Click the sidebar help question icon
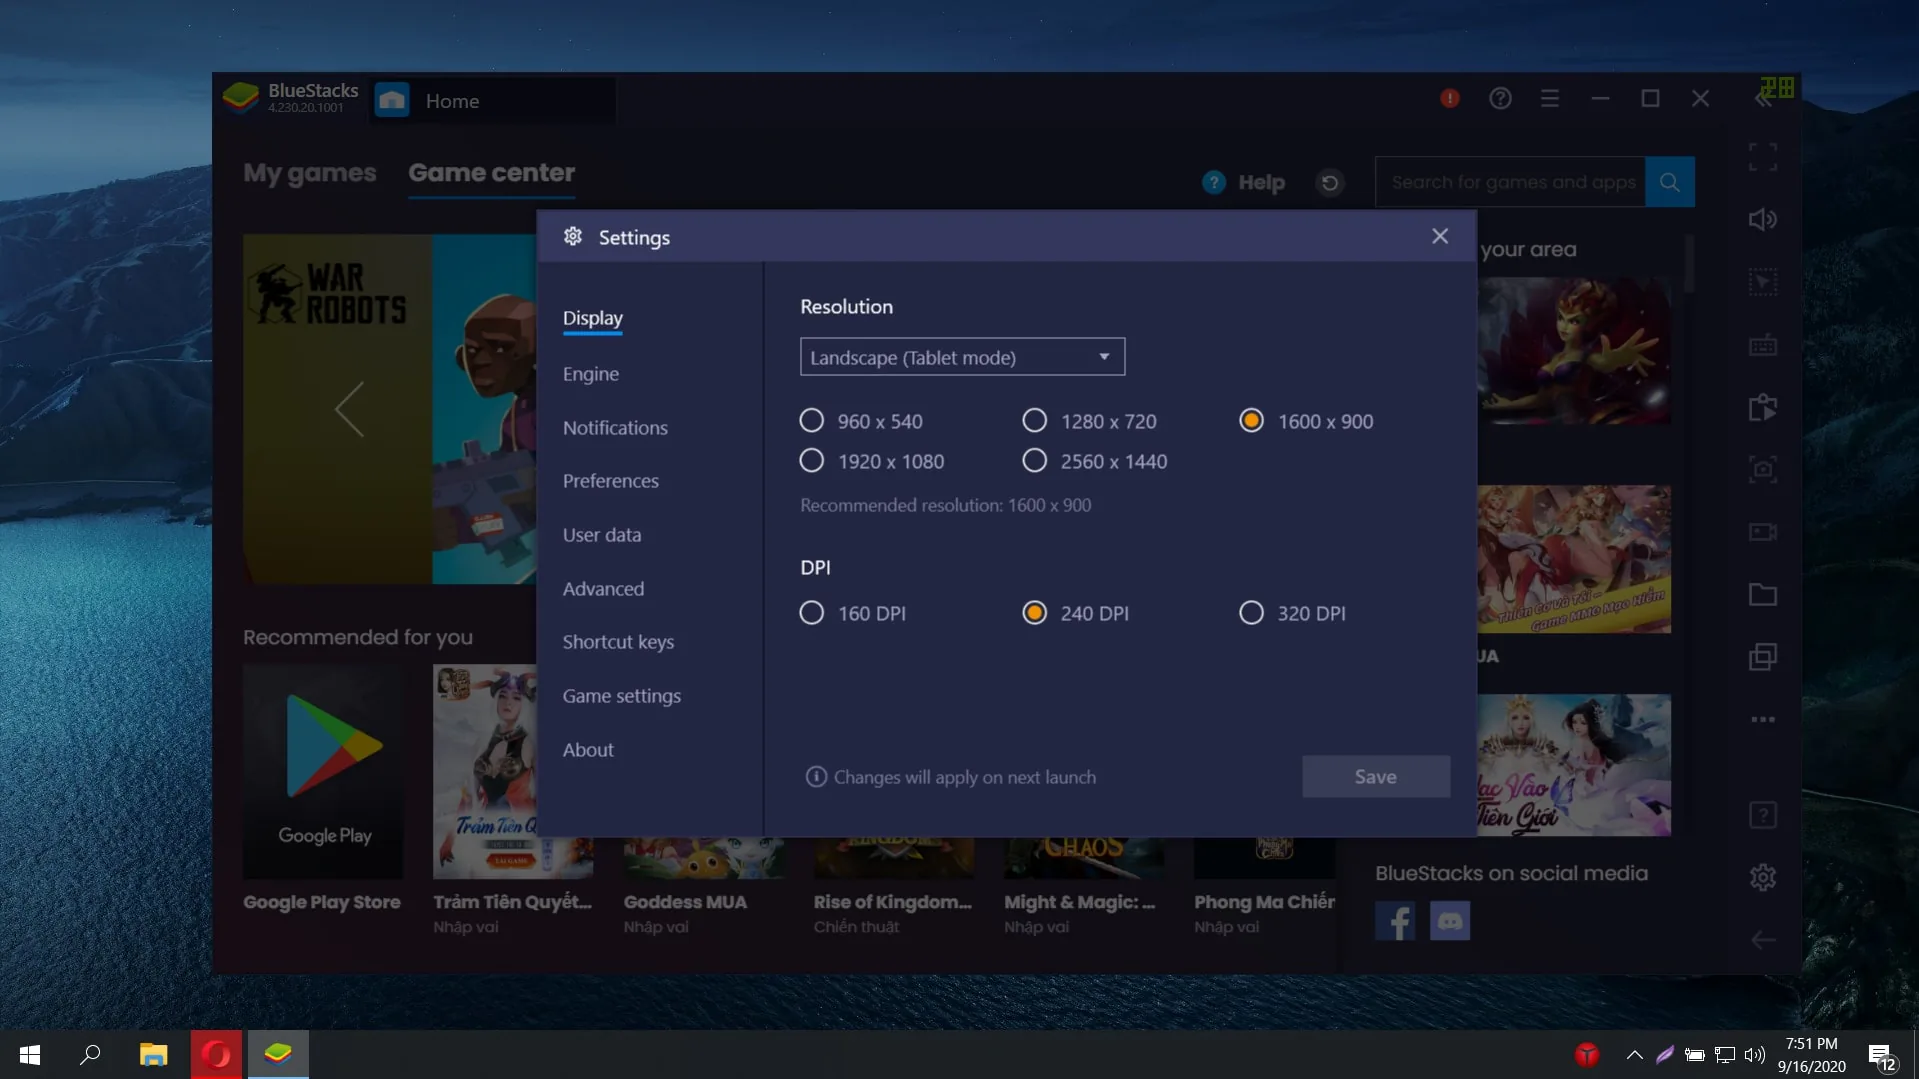Screen dimensions: 1919x1079 [x=1762, y=815]
